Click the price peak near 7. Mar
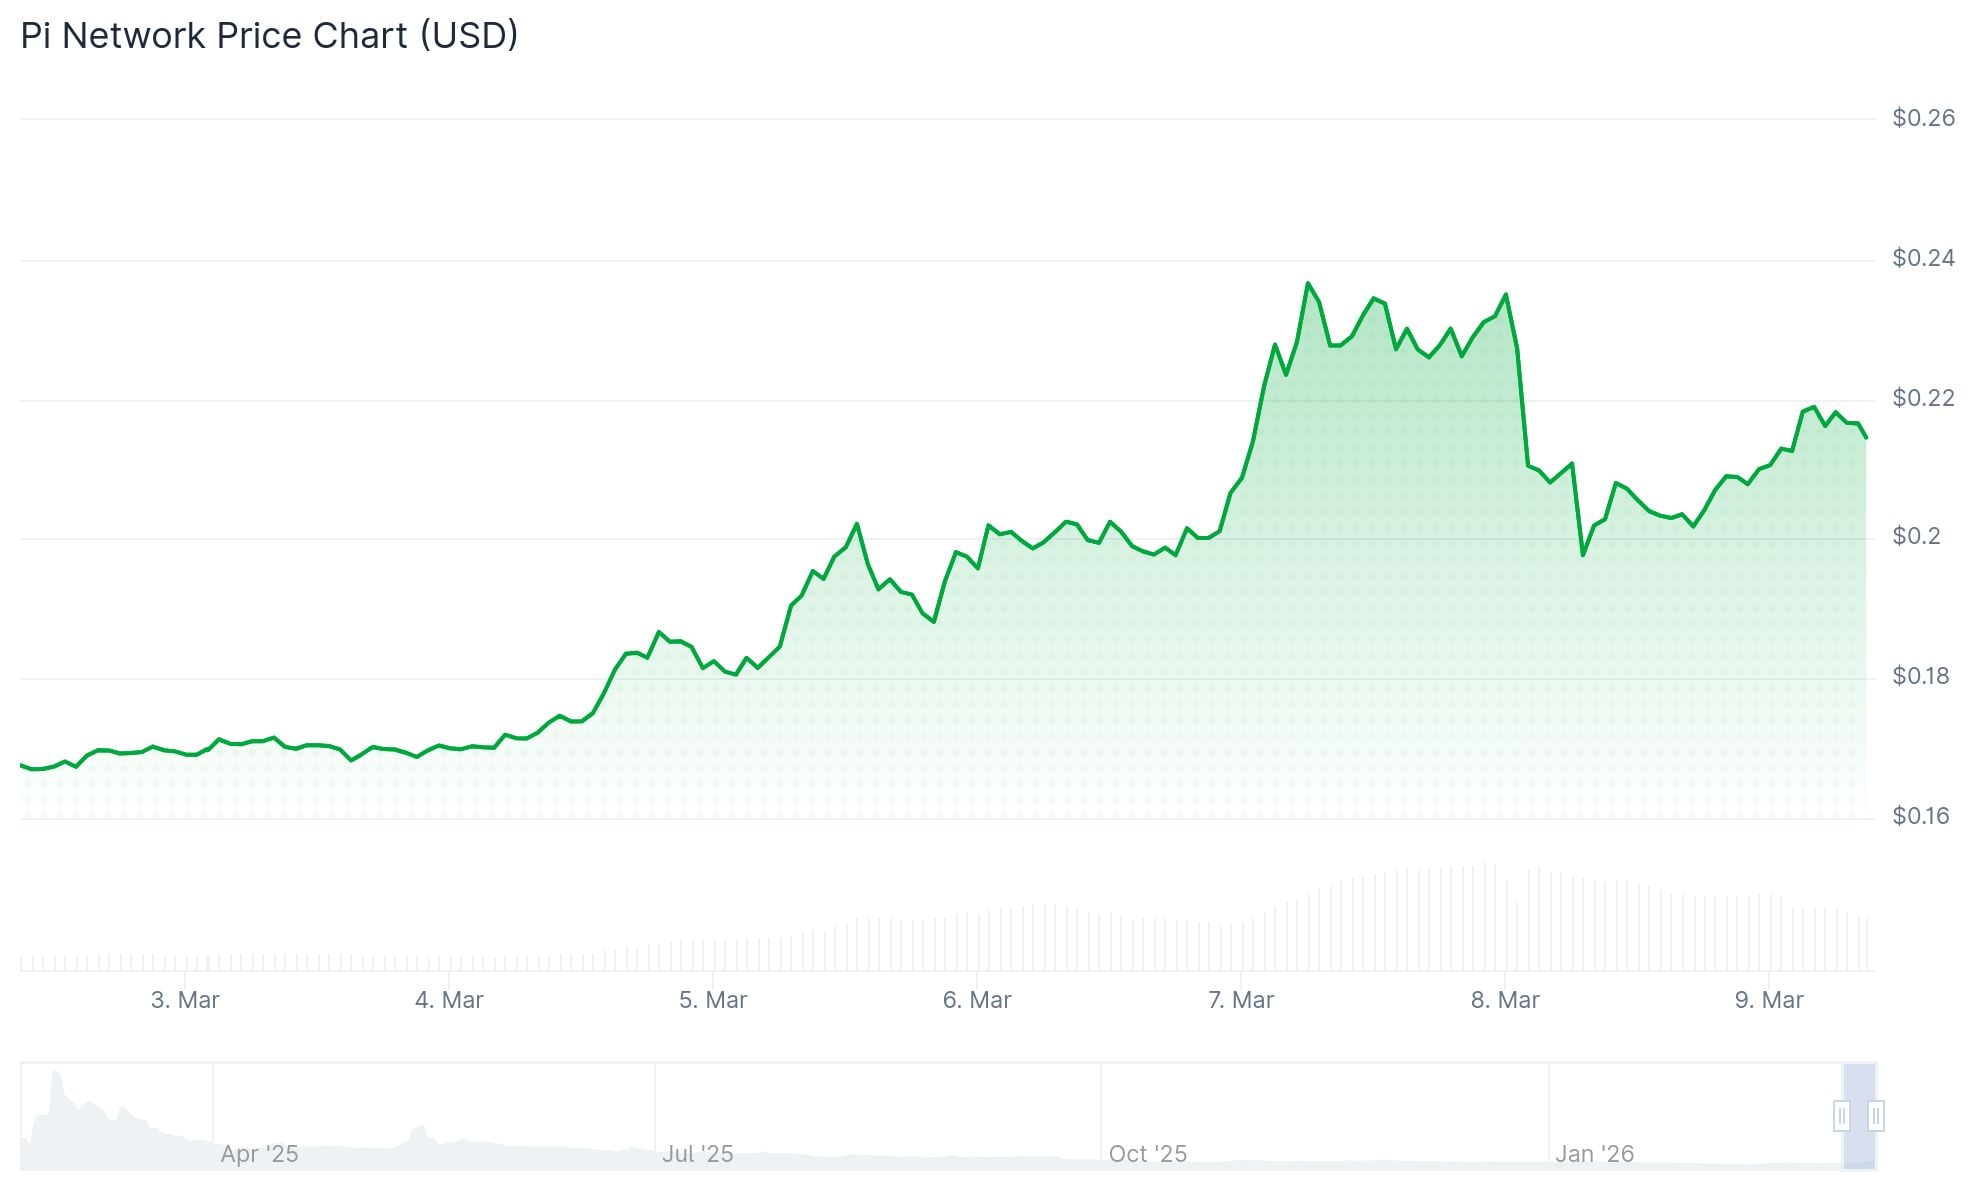The height and width of the screenshot is (1200, 1973). point(1309,283)
